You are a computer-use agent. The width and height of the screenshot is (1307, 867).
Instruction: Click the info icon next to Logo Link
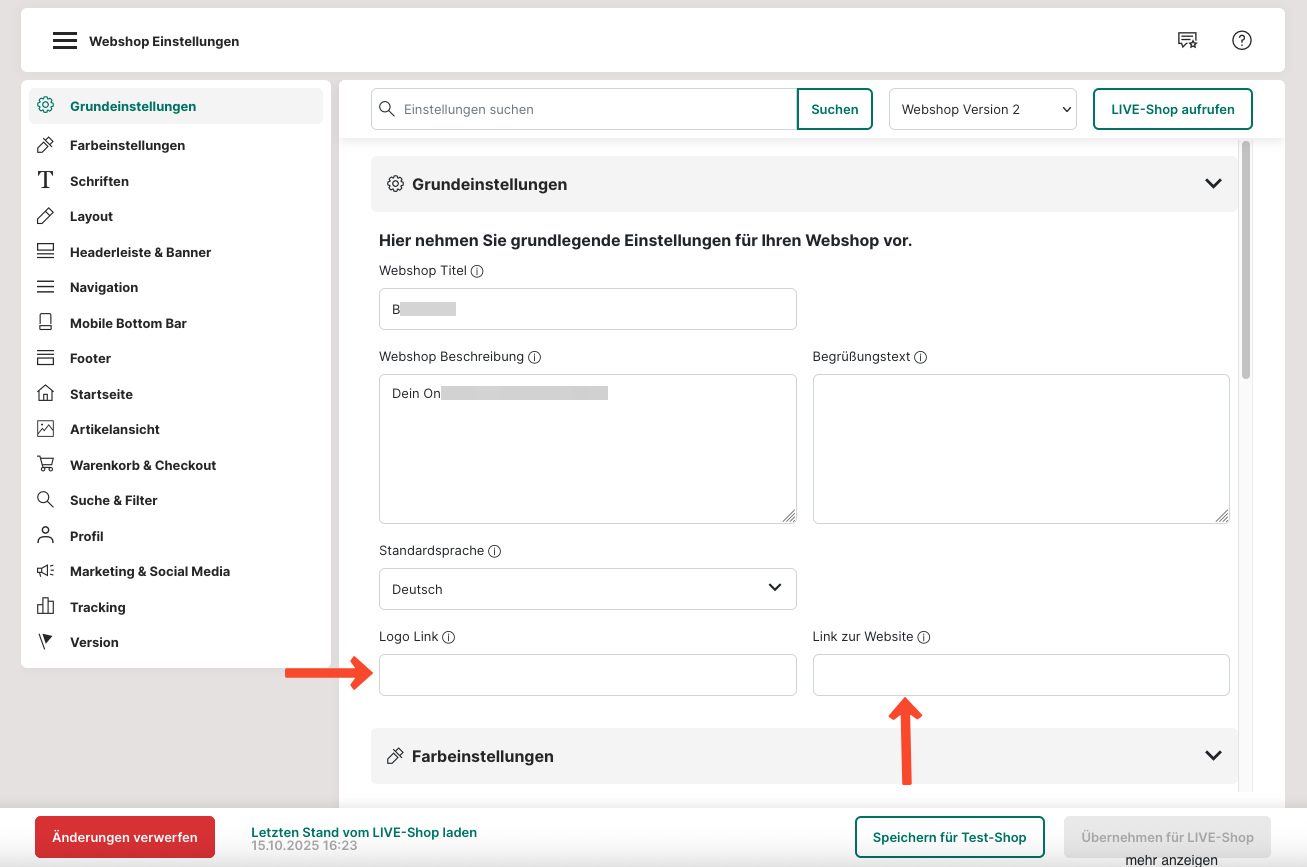point(449,637)
